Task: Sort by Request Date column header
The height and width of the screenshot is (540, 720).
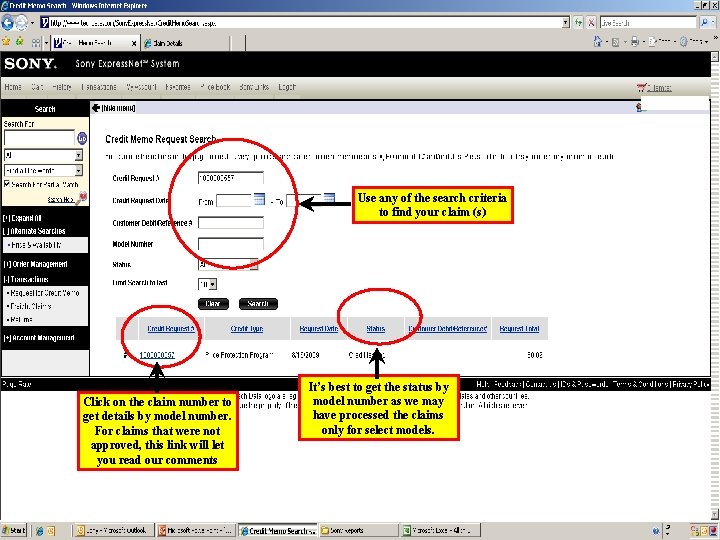Action: 319,328
